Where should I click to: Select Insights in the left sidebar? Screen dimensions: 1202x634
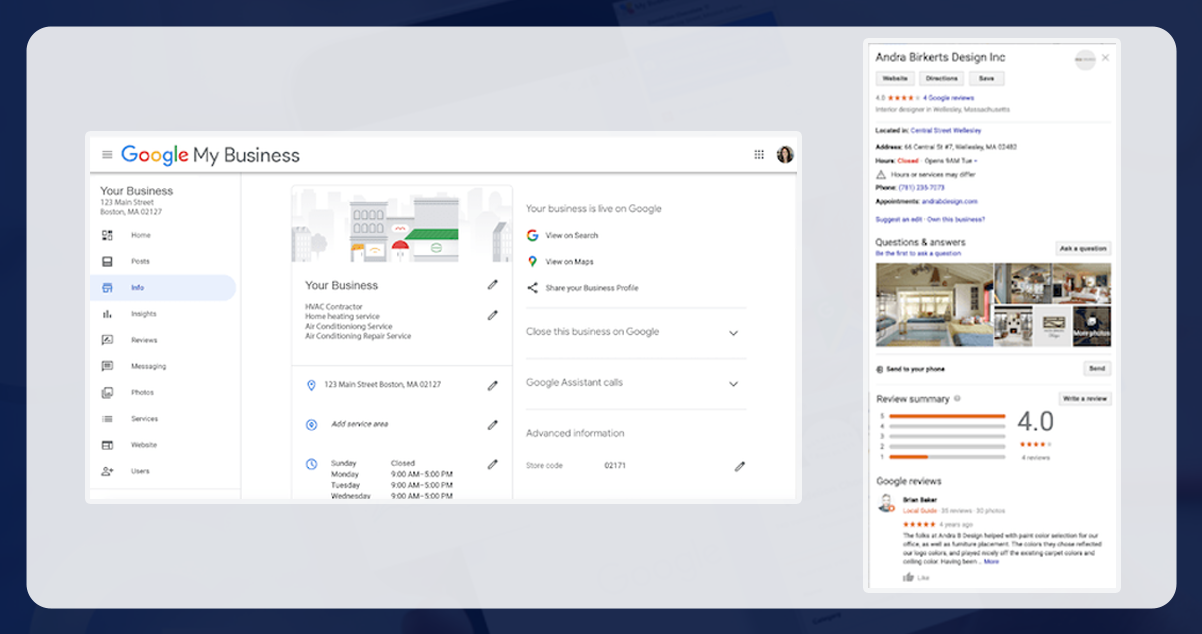point(143,314)
